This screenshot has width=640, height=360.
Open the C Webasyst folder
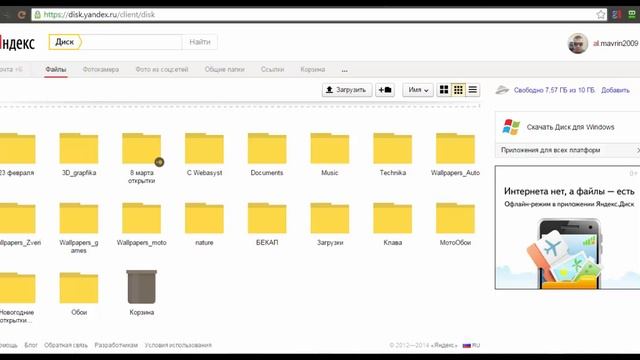(204, 149)
